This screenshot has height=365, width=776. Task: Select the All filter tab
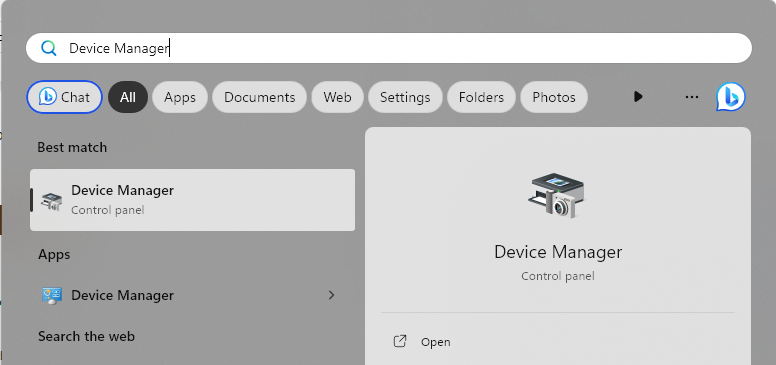[x=128, y=97]
